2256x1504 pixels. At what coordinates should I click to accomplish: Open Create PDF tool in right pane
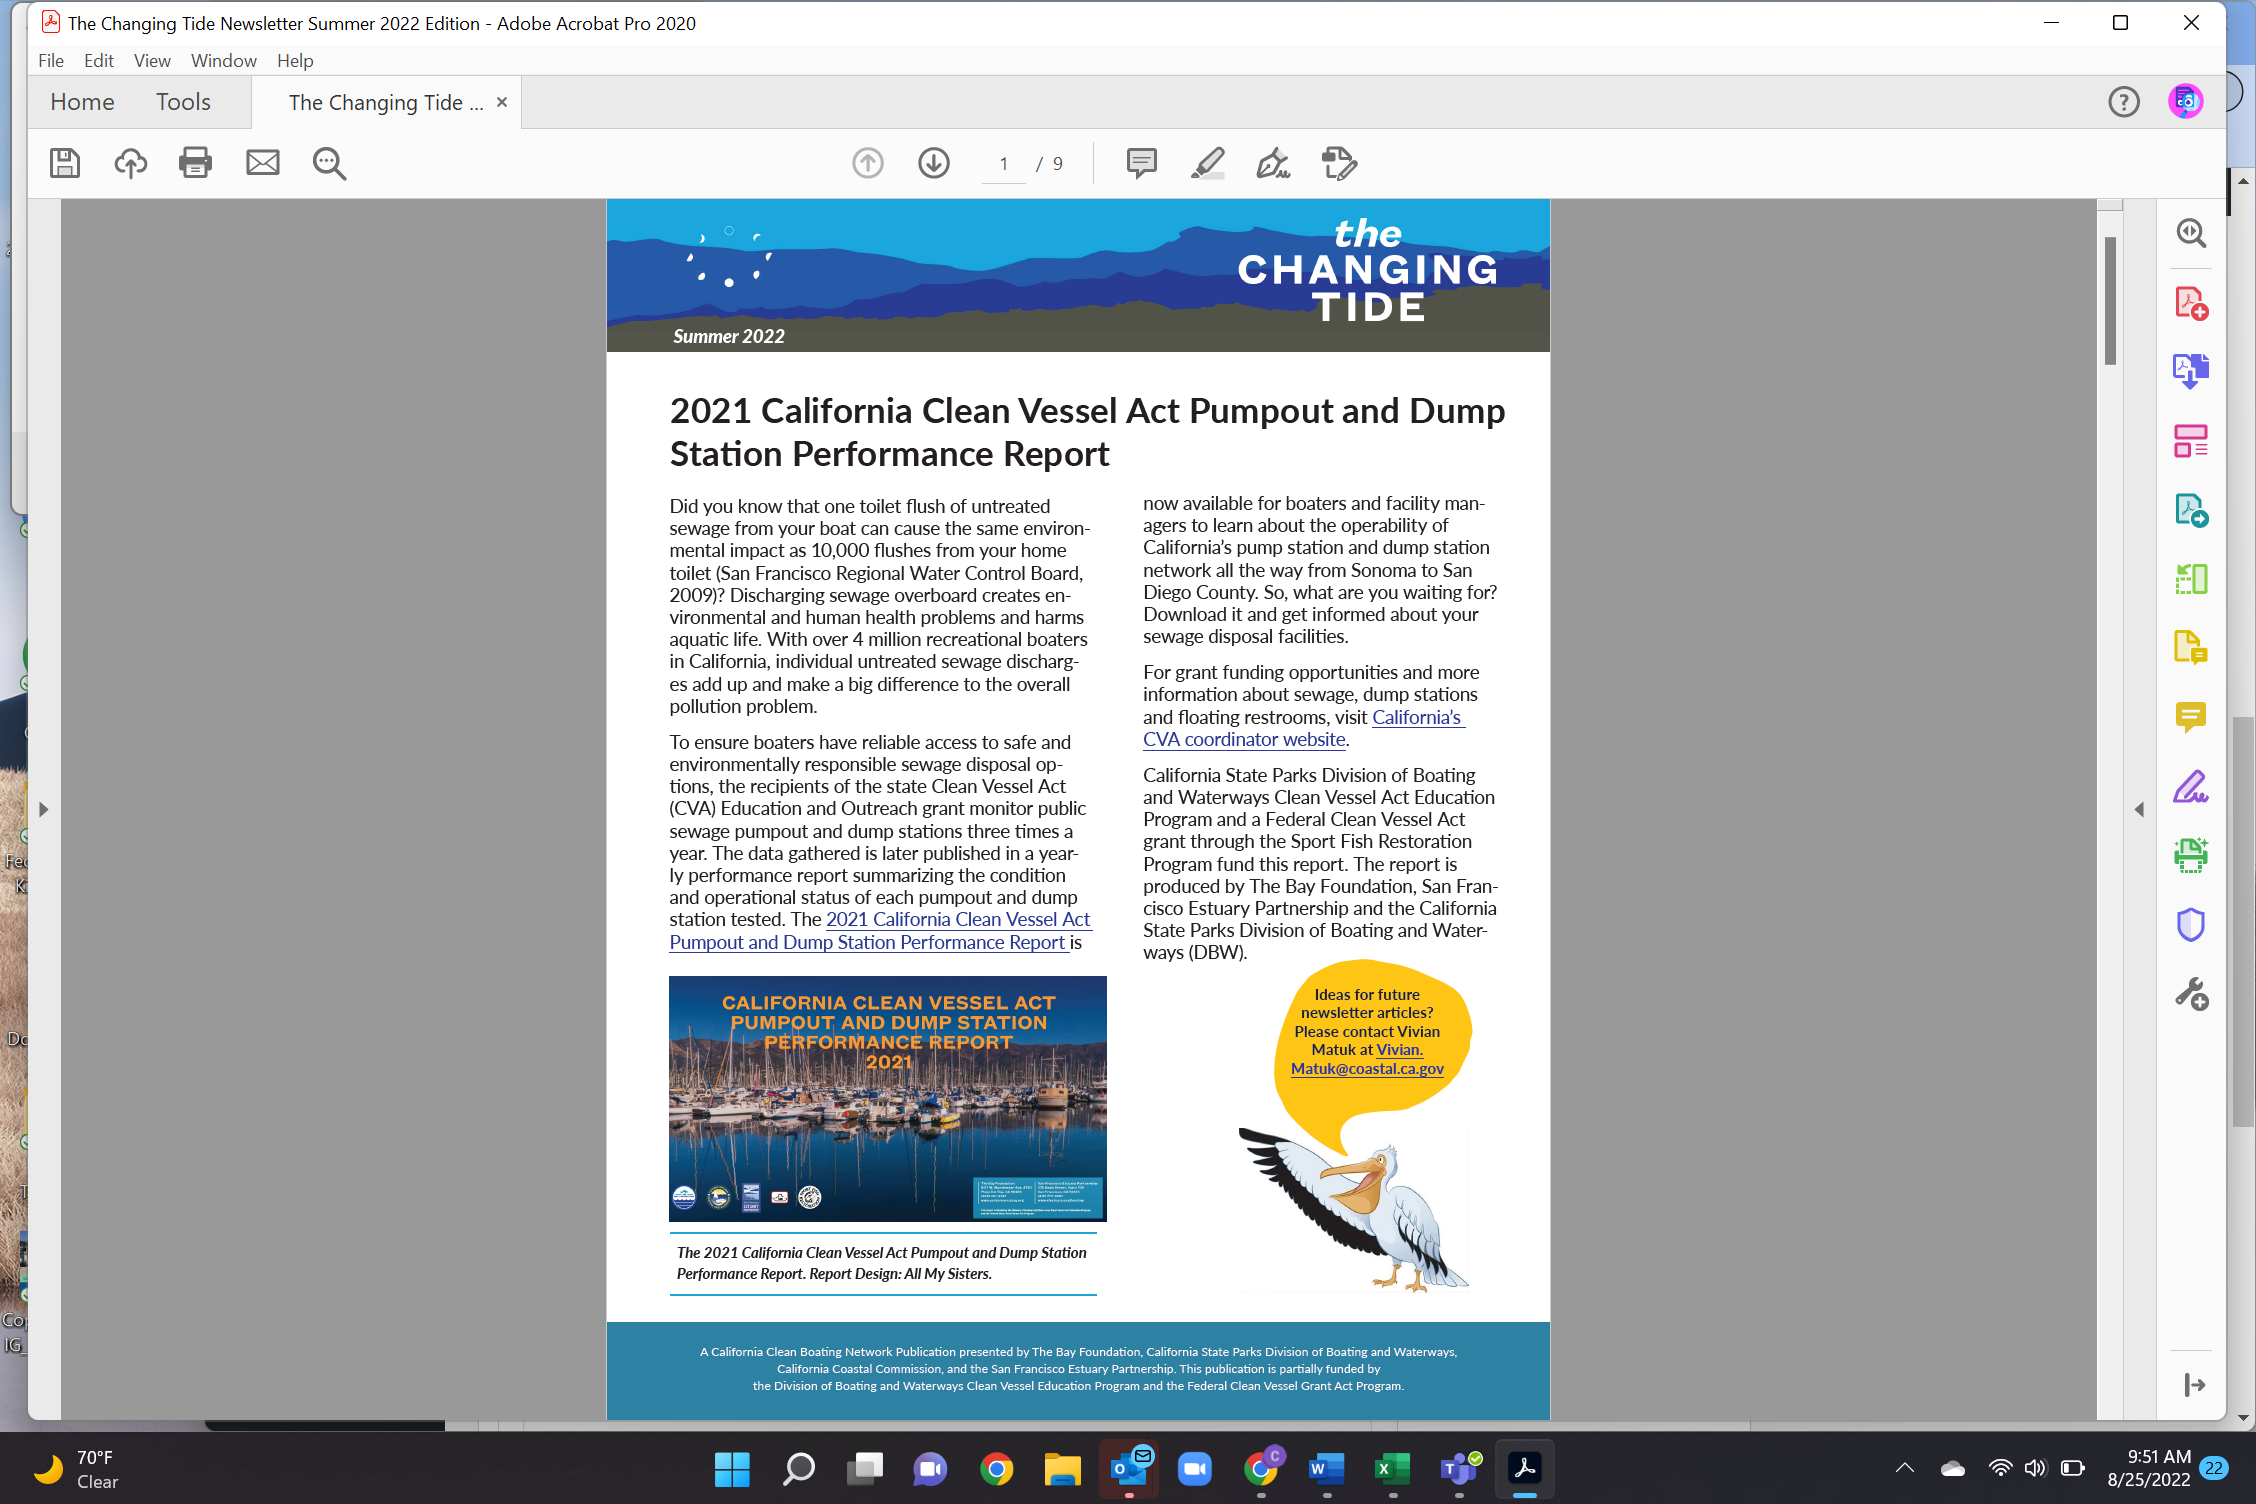point(2190,303)
